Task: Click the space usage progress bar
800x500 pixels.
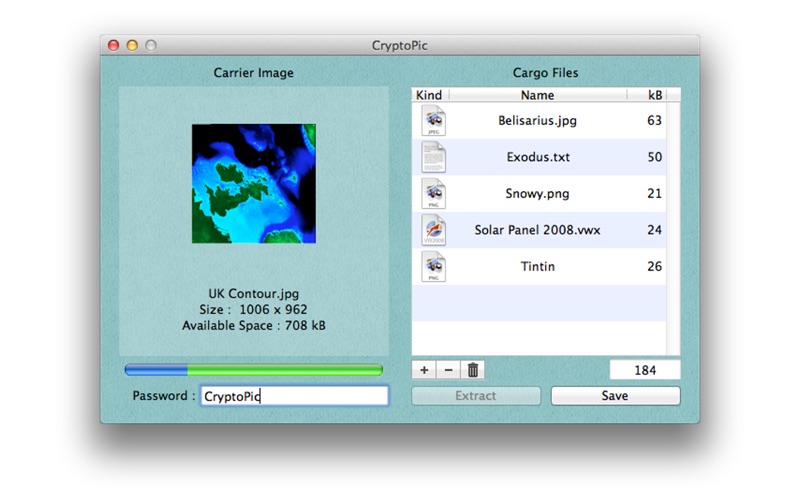Action: pyautogui.click(x=254, y=370)
